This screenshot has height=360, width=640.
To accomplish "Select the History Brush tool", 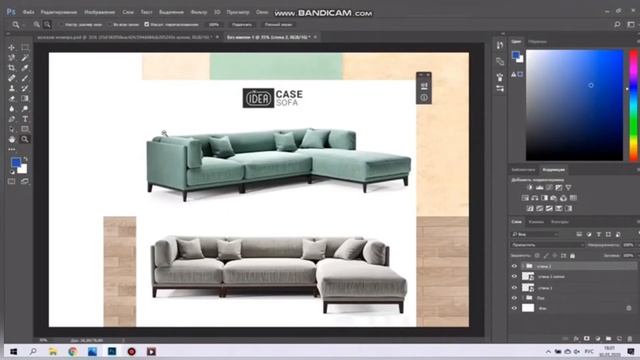I will coord(25,88).
